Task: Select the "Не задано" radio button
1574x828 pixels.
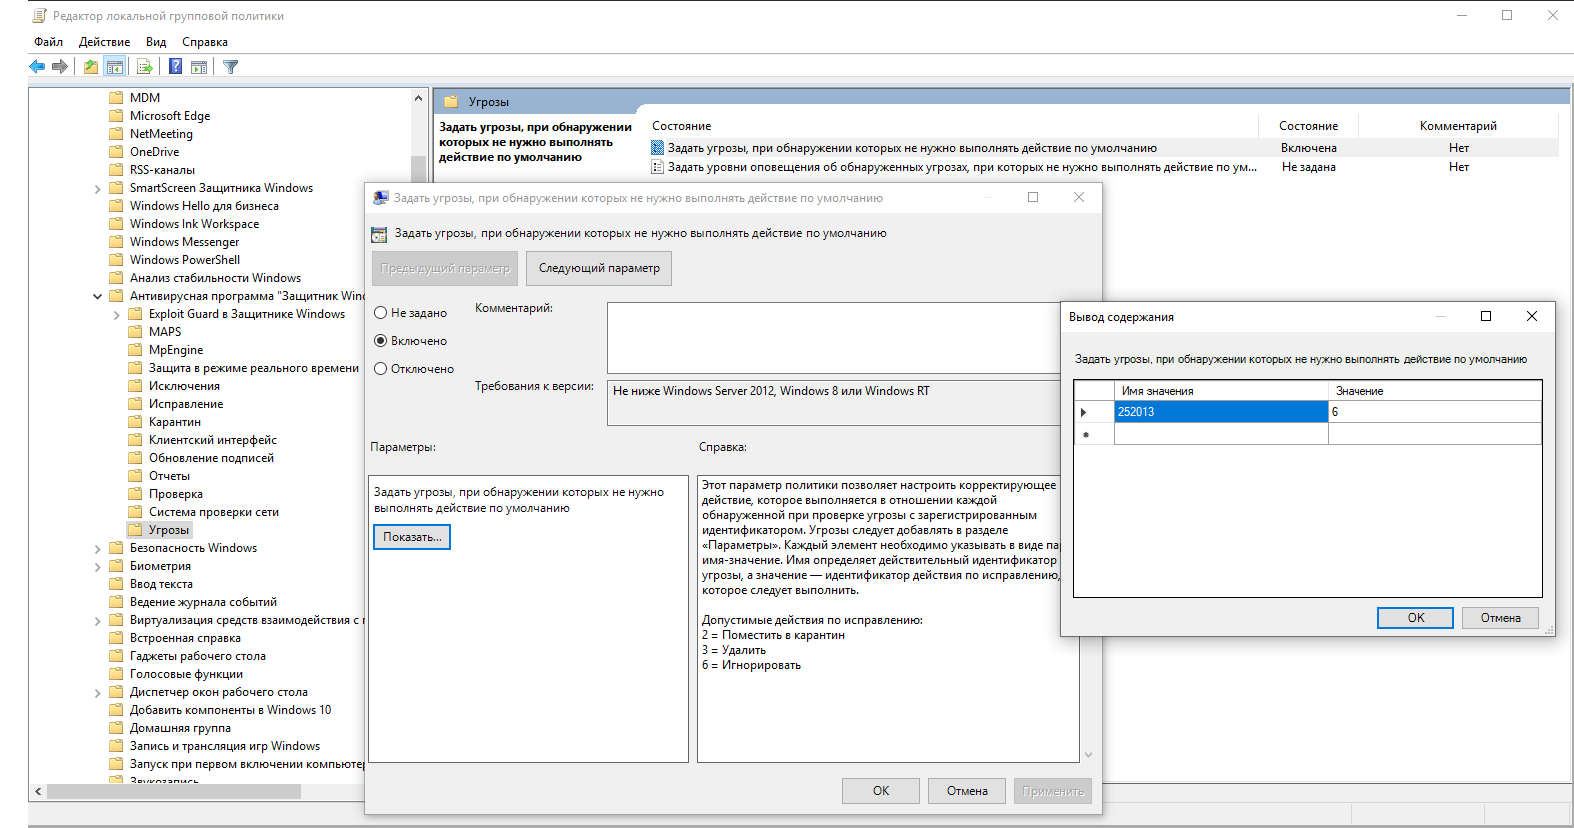Action: (x=381, y=313)
